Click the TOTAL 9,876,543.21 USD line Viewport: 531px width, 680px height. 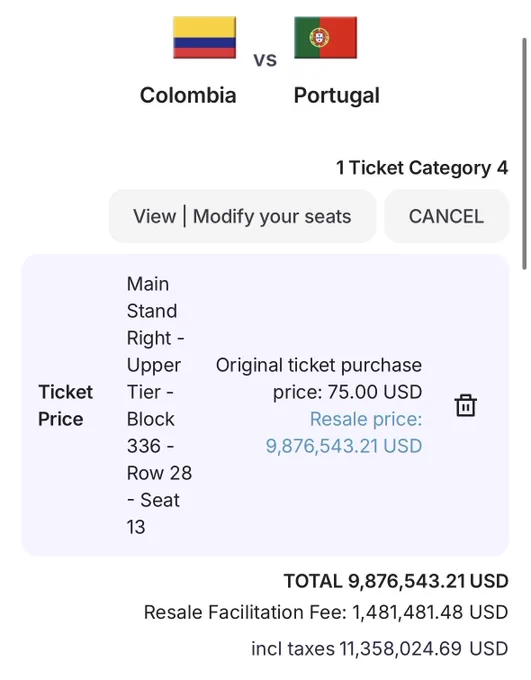[396, 581]
